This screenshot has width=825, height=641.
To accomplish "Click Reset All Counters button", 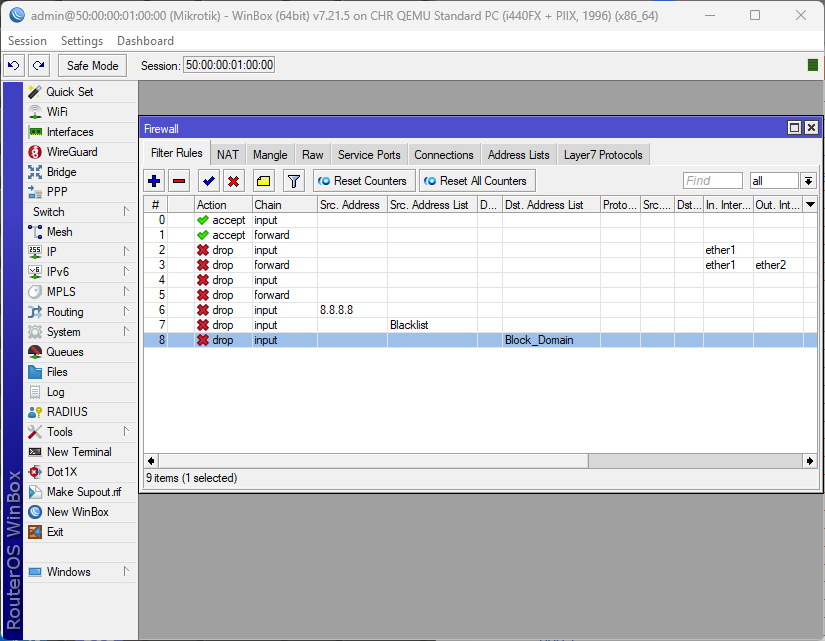I will click(x=477, y=181).
